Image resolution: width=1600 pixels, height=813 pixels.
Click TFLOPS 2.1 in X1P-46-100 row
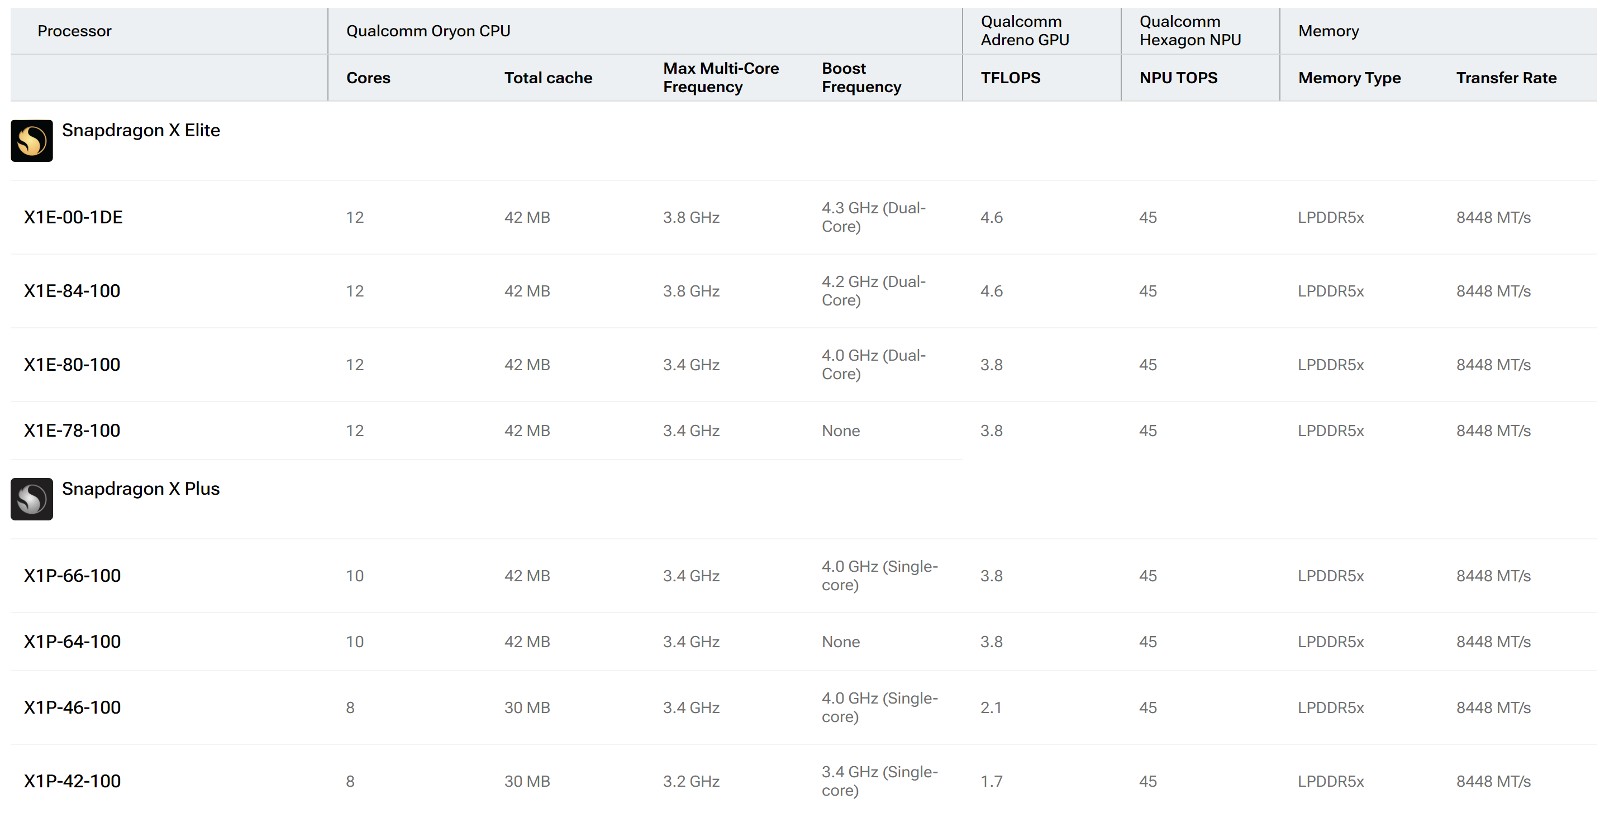[x=991, y=708]
